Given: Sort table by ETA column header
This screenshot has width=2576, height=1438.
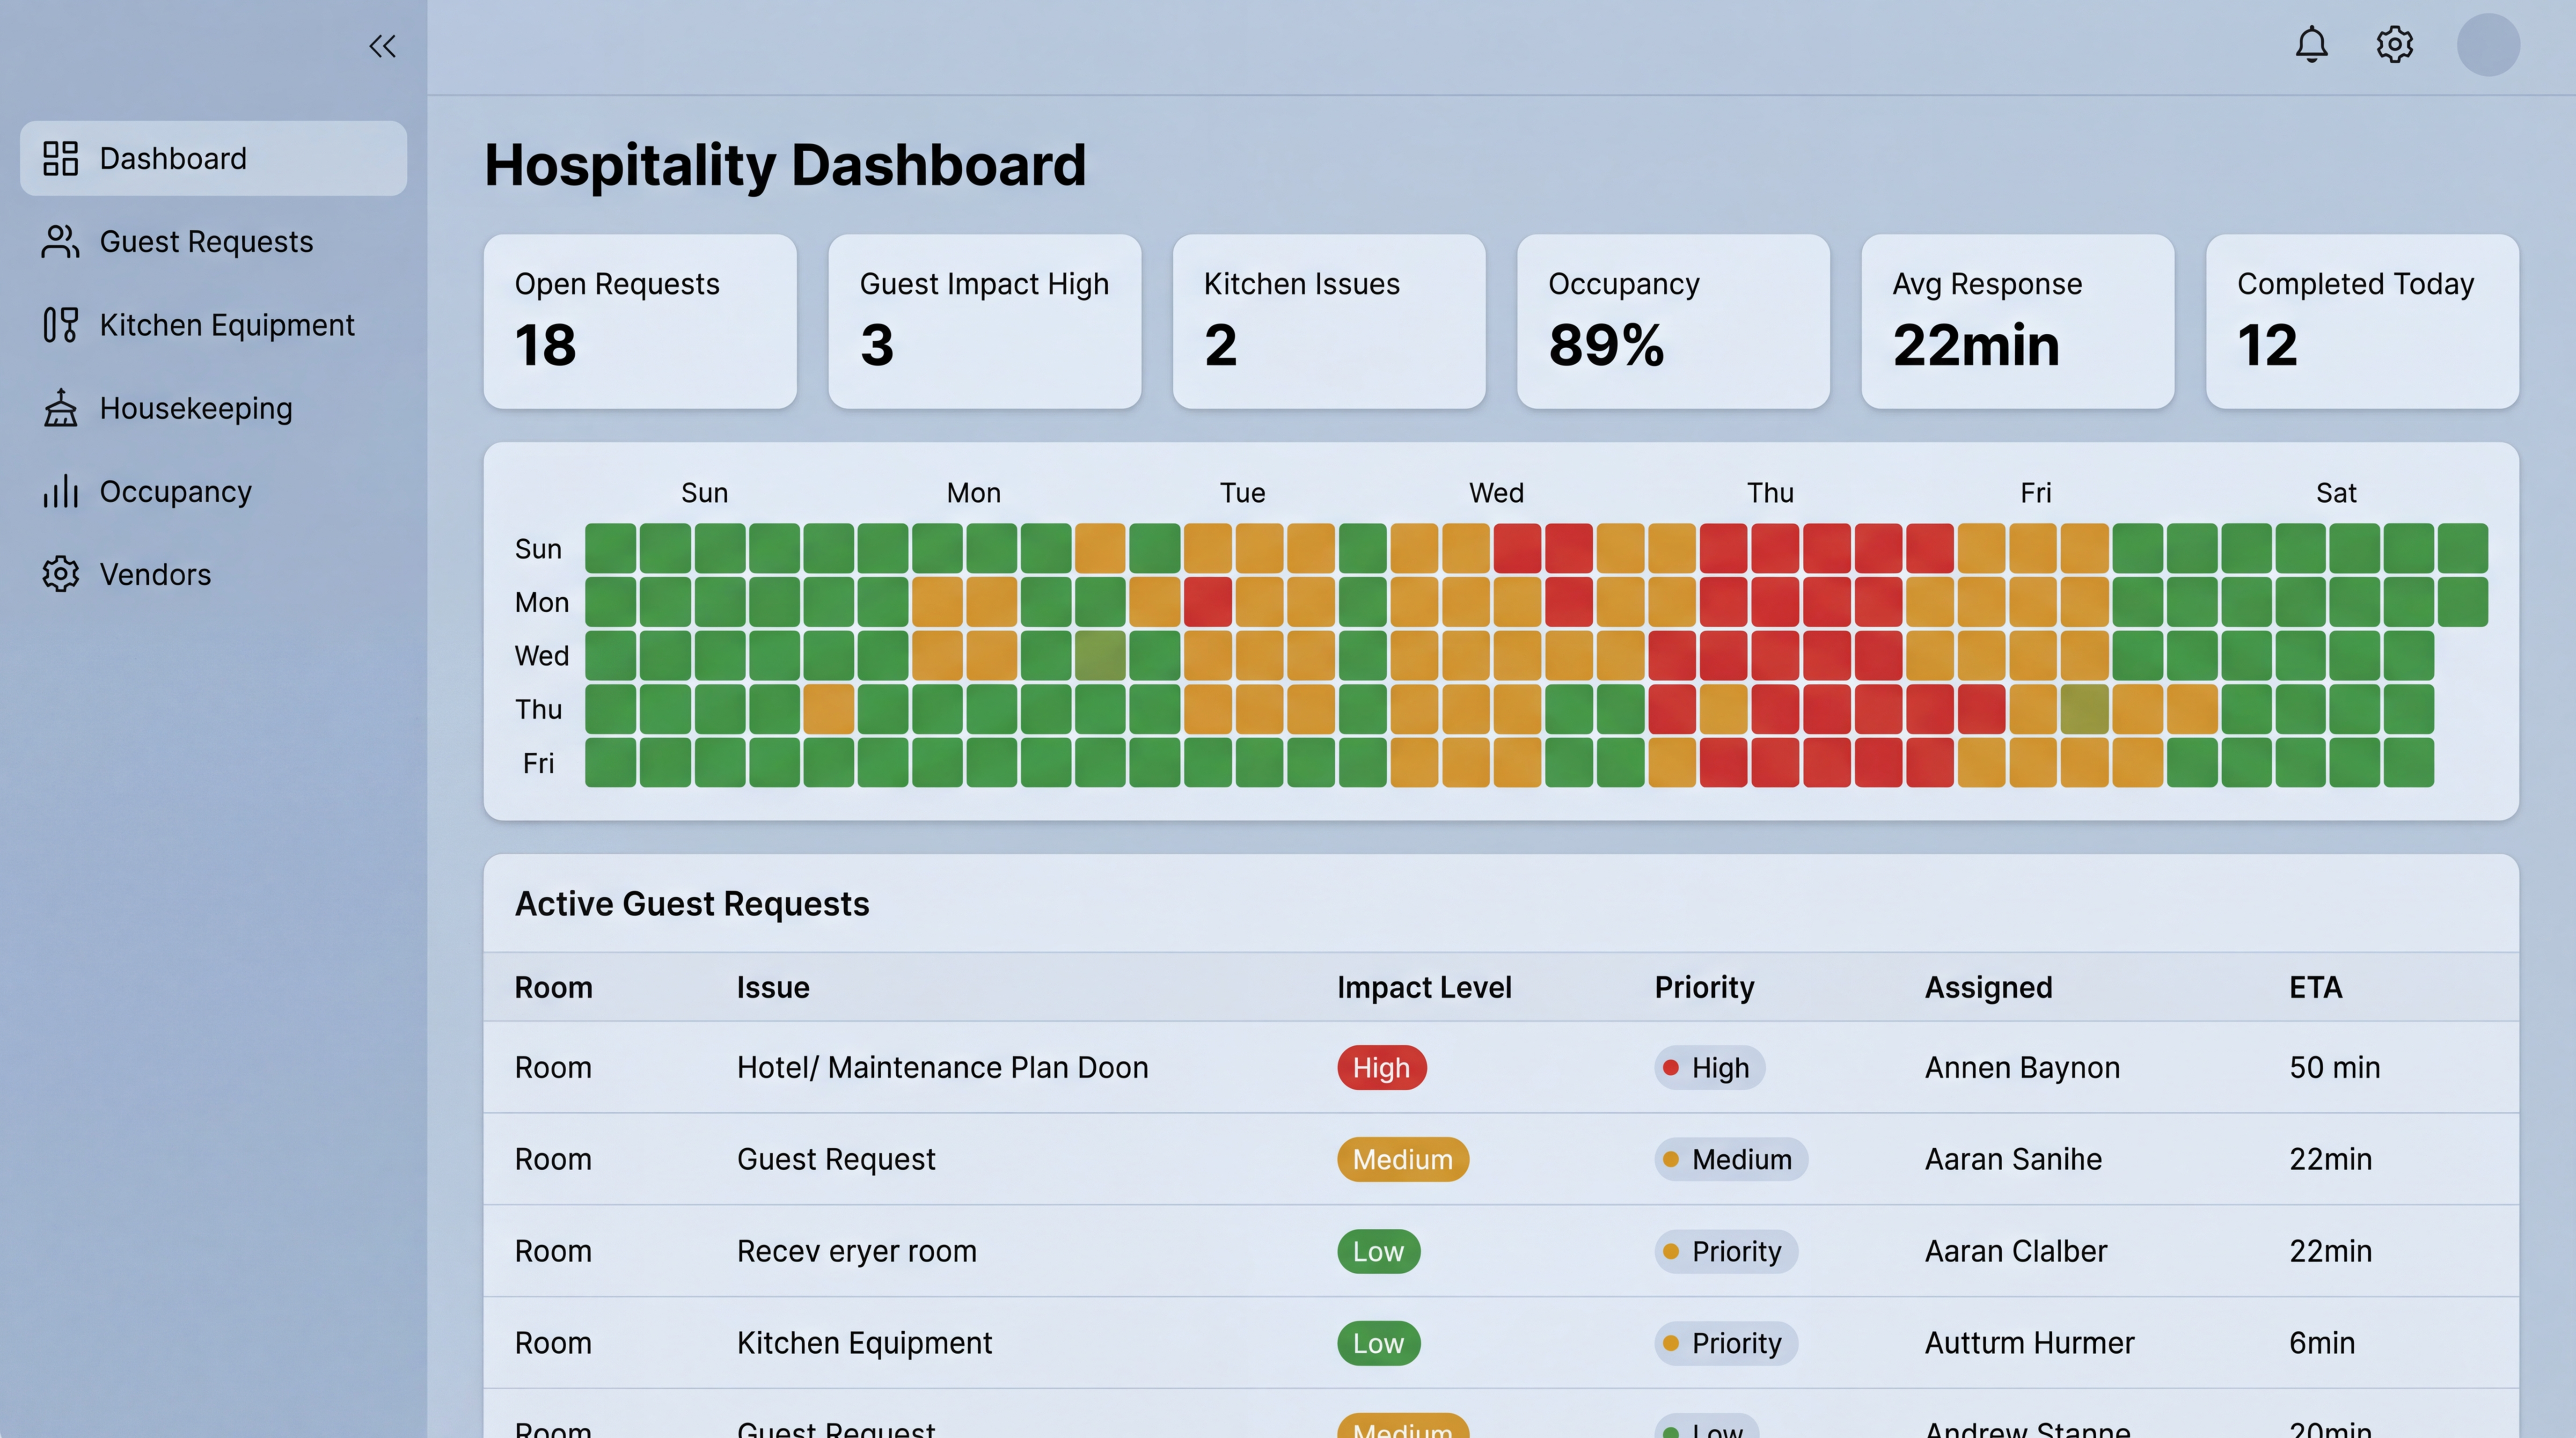Looking at the screenshot, I should 2315,987.
